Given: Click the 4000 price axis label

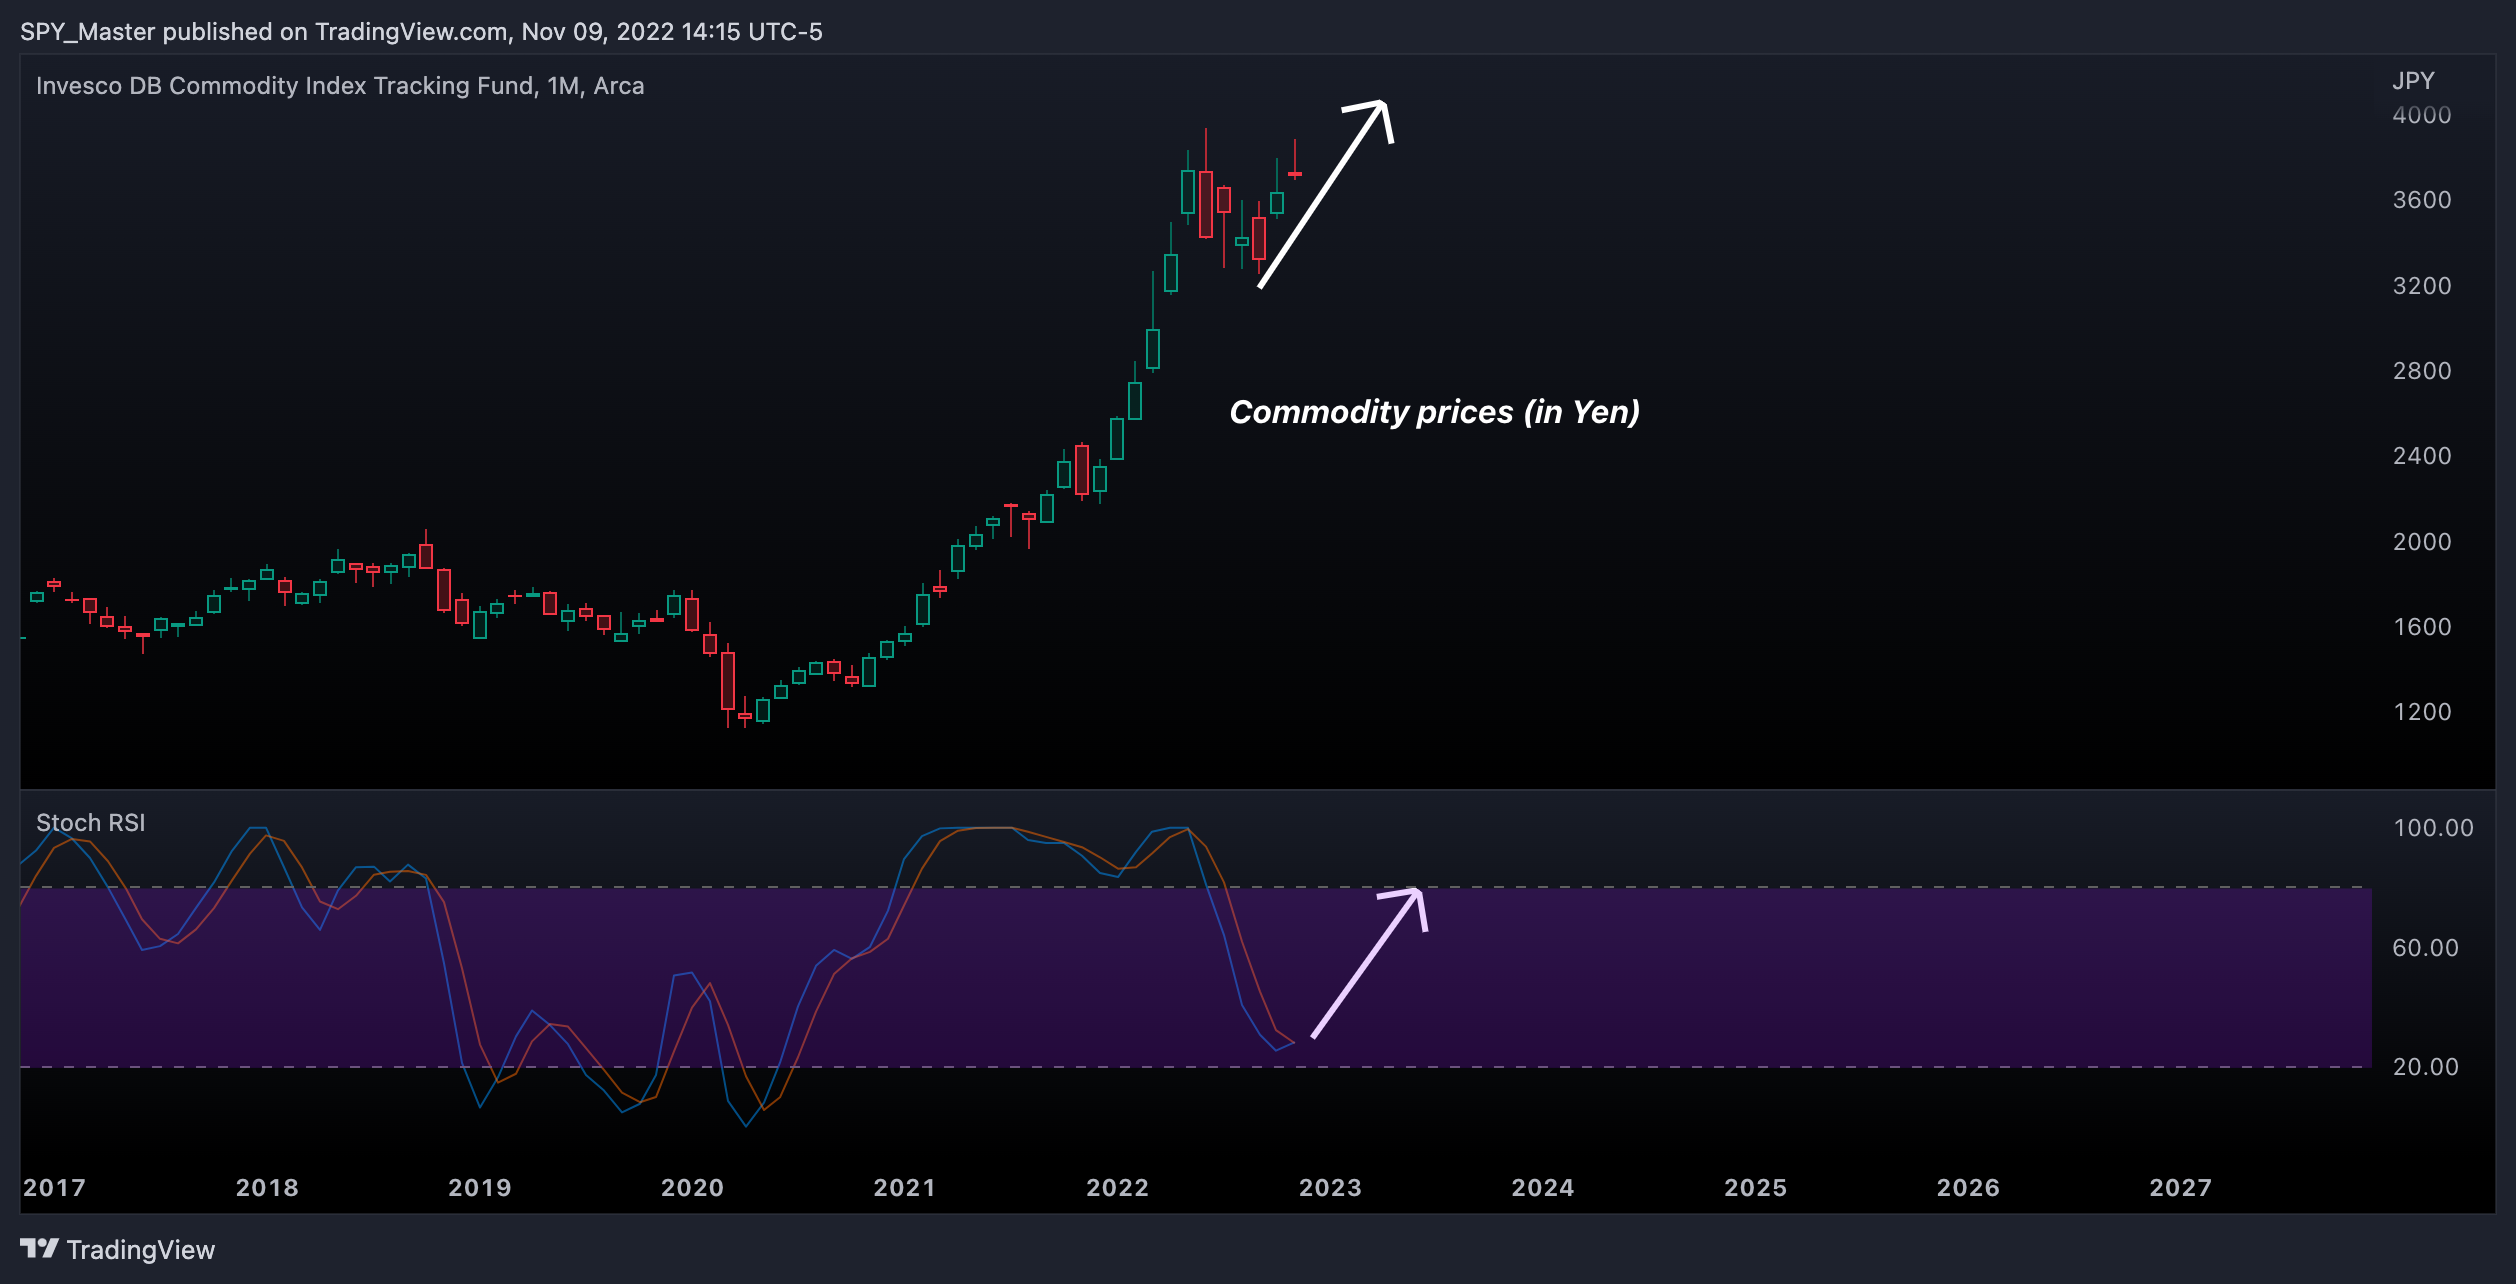Looking at the screenshot, I should click(2422, 115).
